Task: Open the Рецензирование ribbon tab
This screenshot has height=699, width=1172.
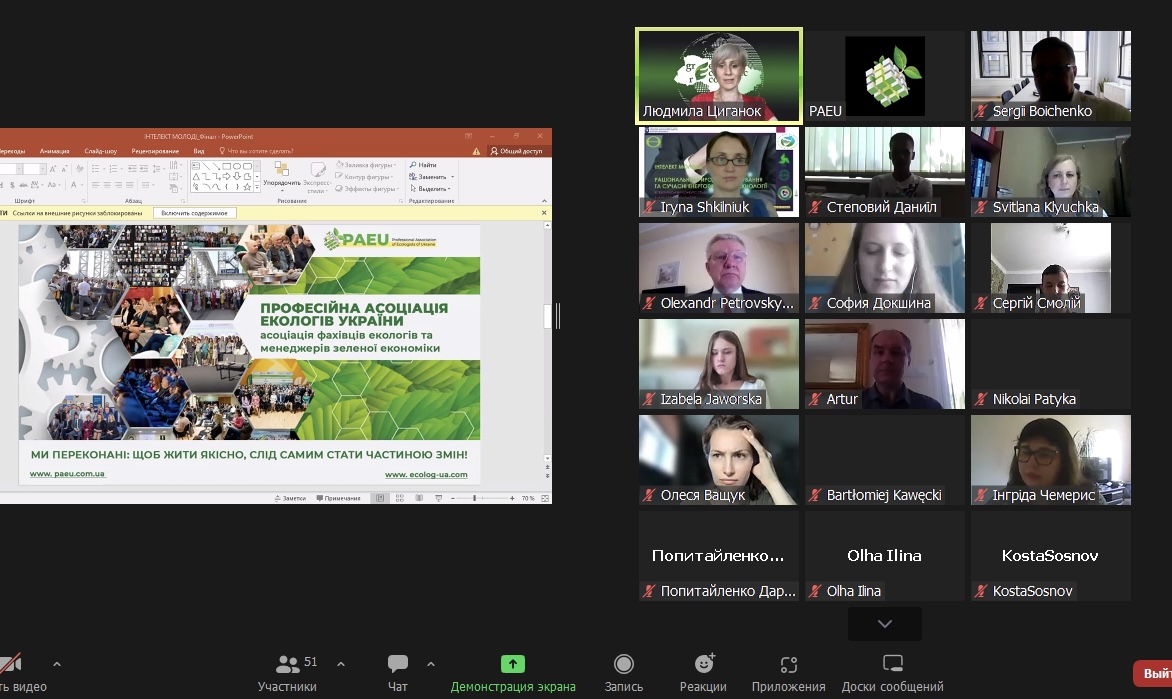Action: (x=155, y=151)
